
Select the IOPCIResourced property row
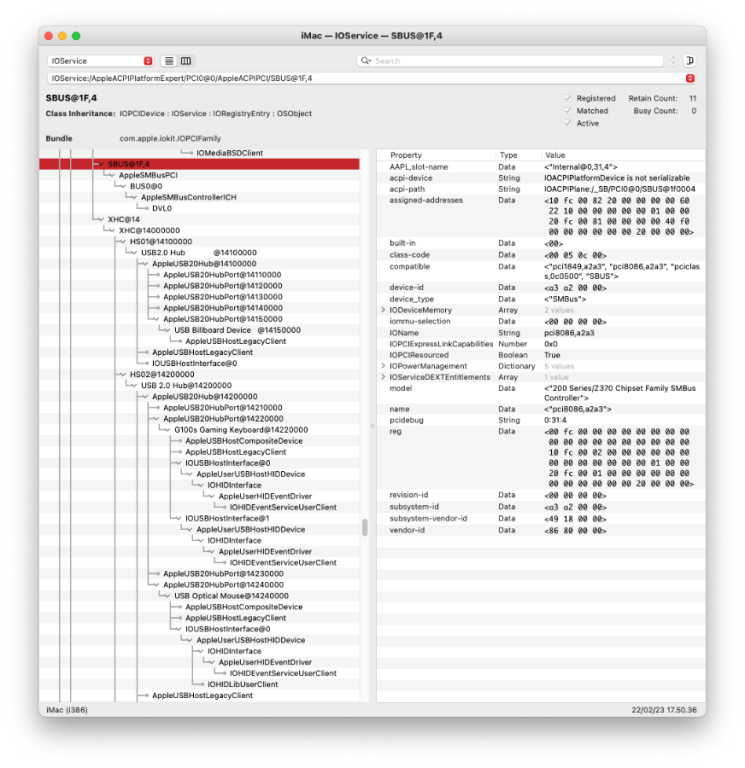click(x=541, y=355)
